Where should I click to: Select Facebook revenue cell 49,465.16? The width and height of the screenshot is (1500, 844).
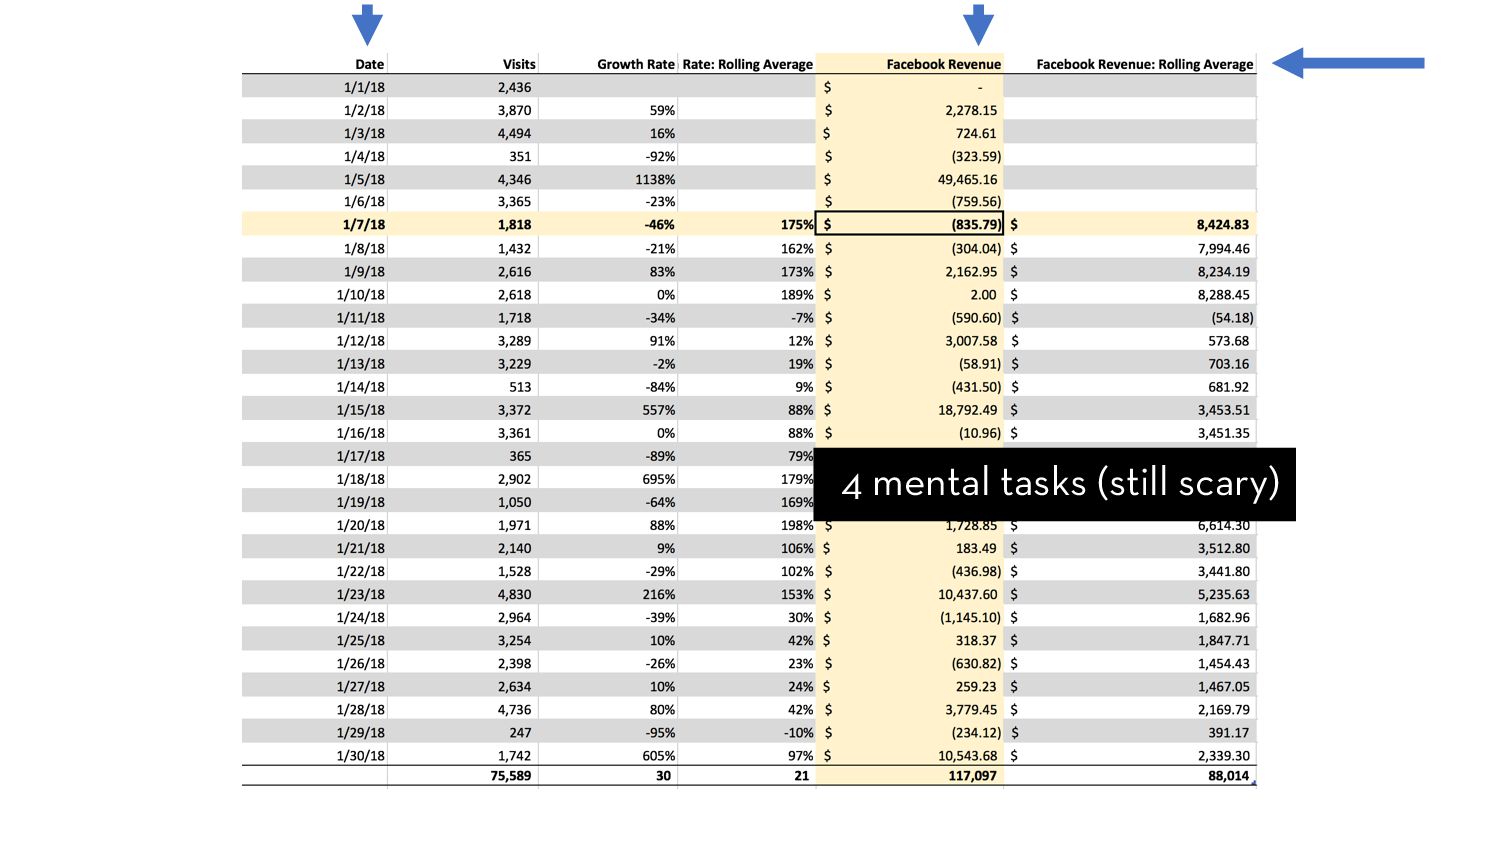coord(967,179)
